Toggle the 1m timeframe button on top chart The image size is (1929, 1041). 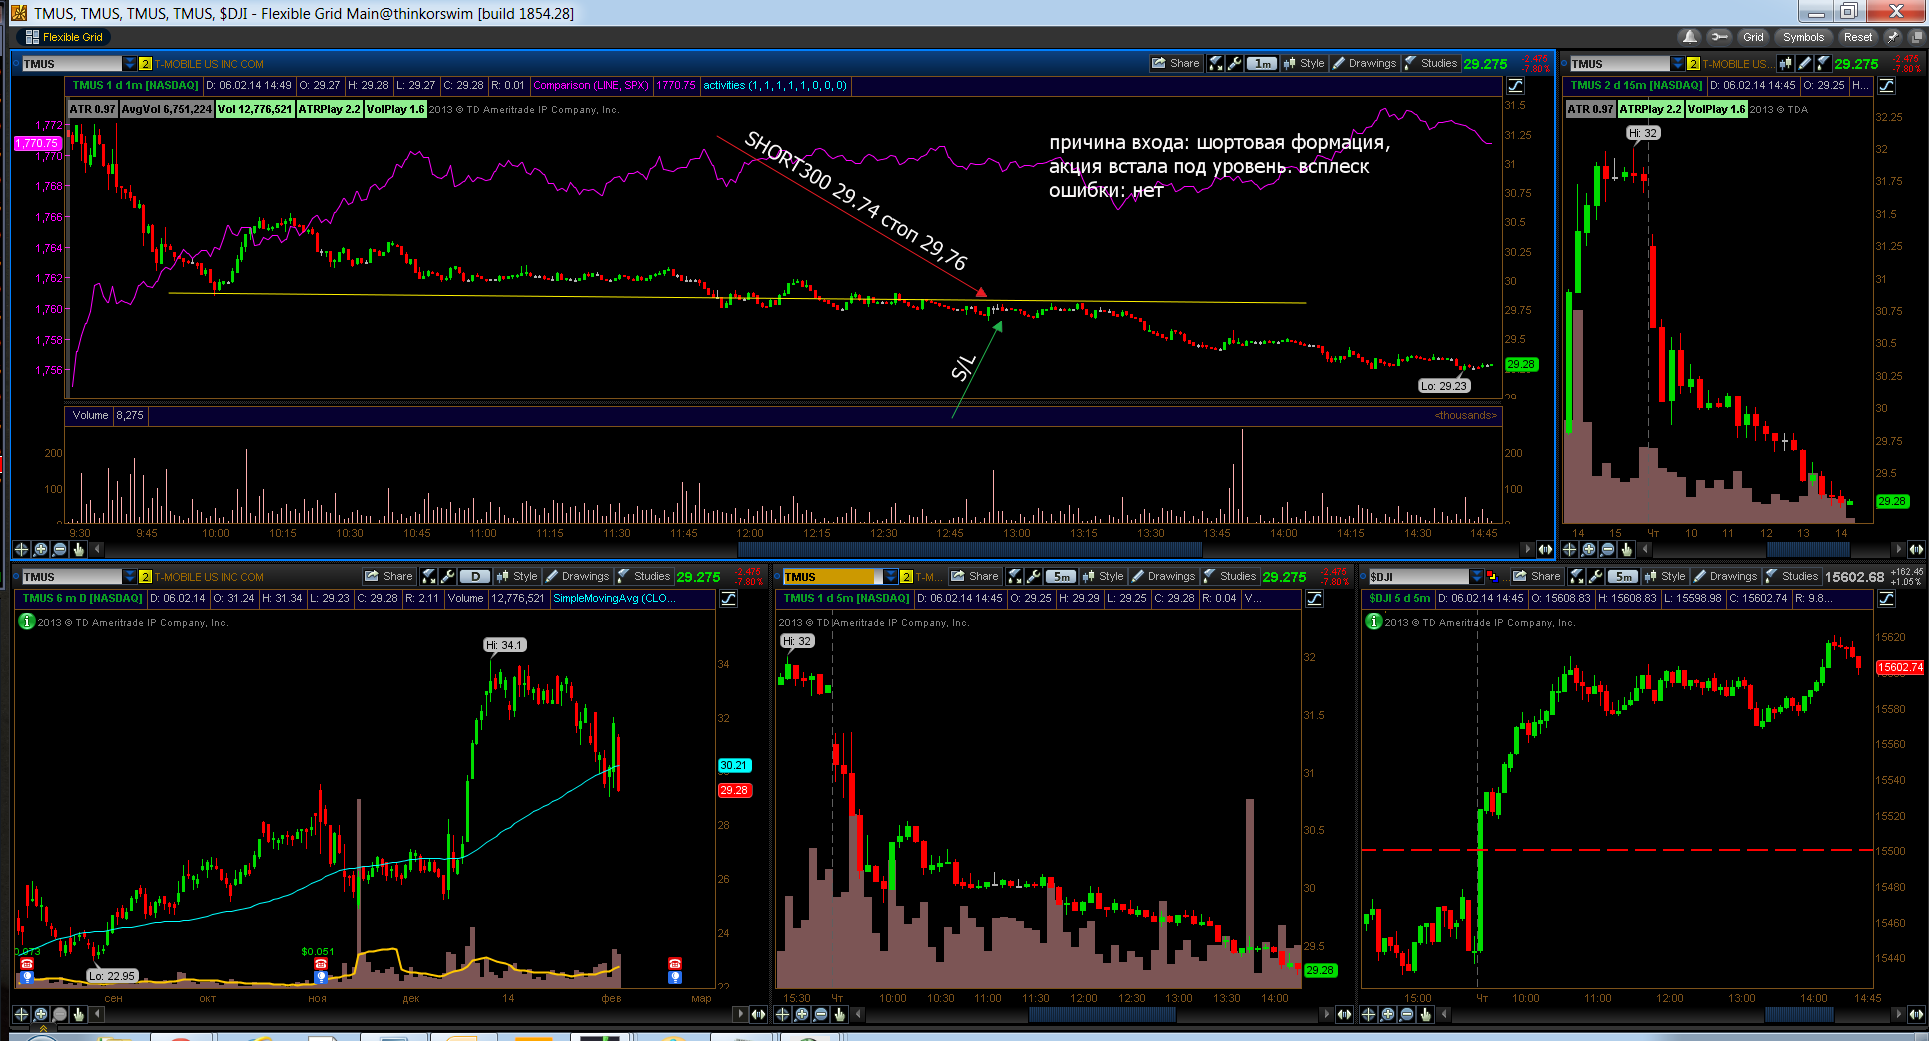[1262, 63]
